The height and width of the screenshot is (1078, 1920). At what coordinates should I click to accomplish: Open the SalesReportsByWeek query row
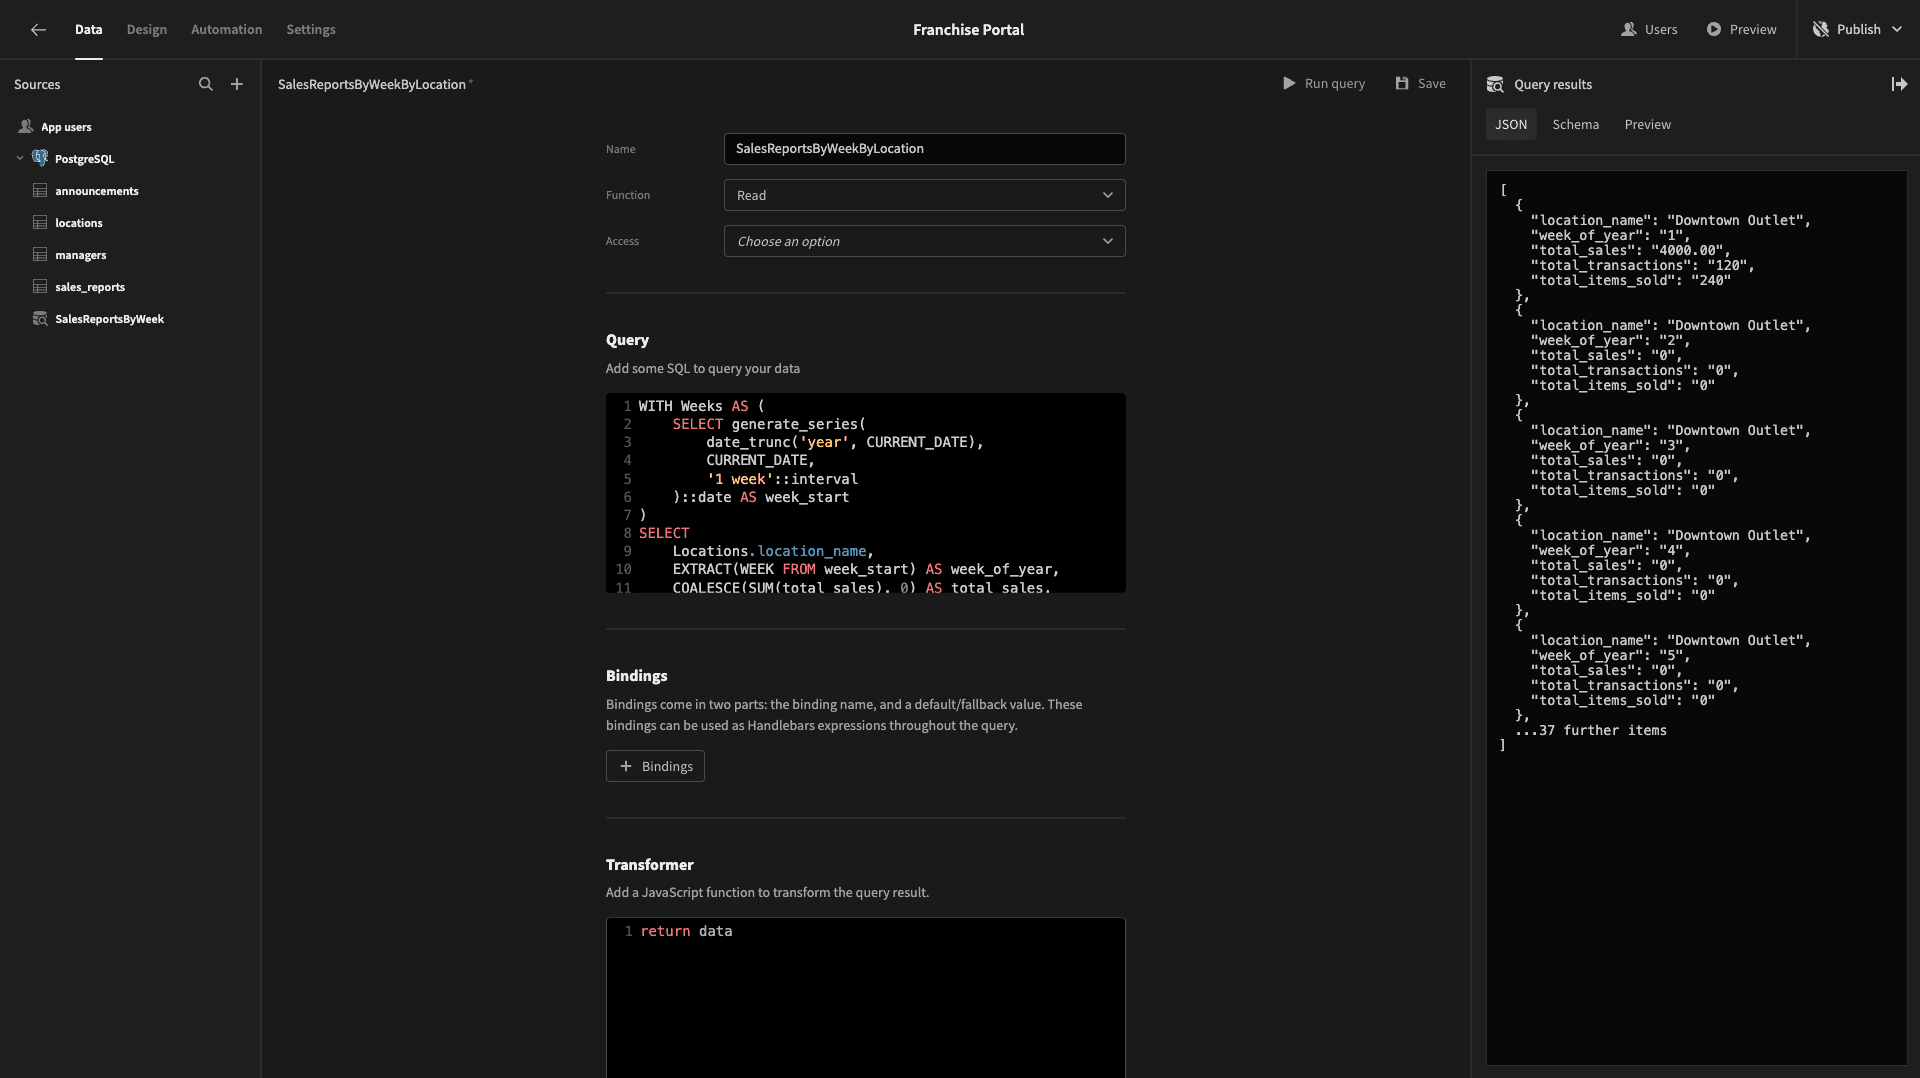130,319
